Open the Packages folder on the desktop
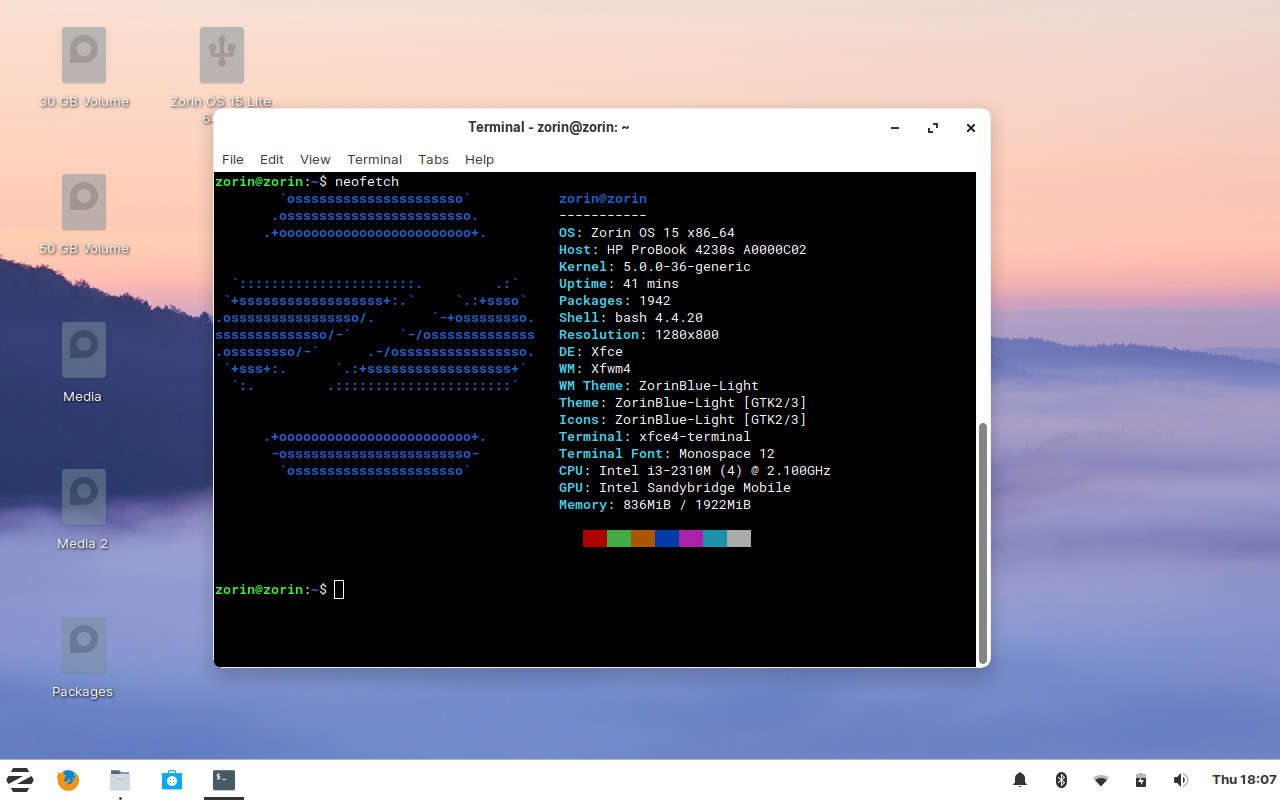This screenshot has height=800, width=1280. click(83, 644)
